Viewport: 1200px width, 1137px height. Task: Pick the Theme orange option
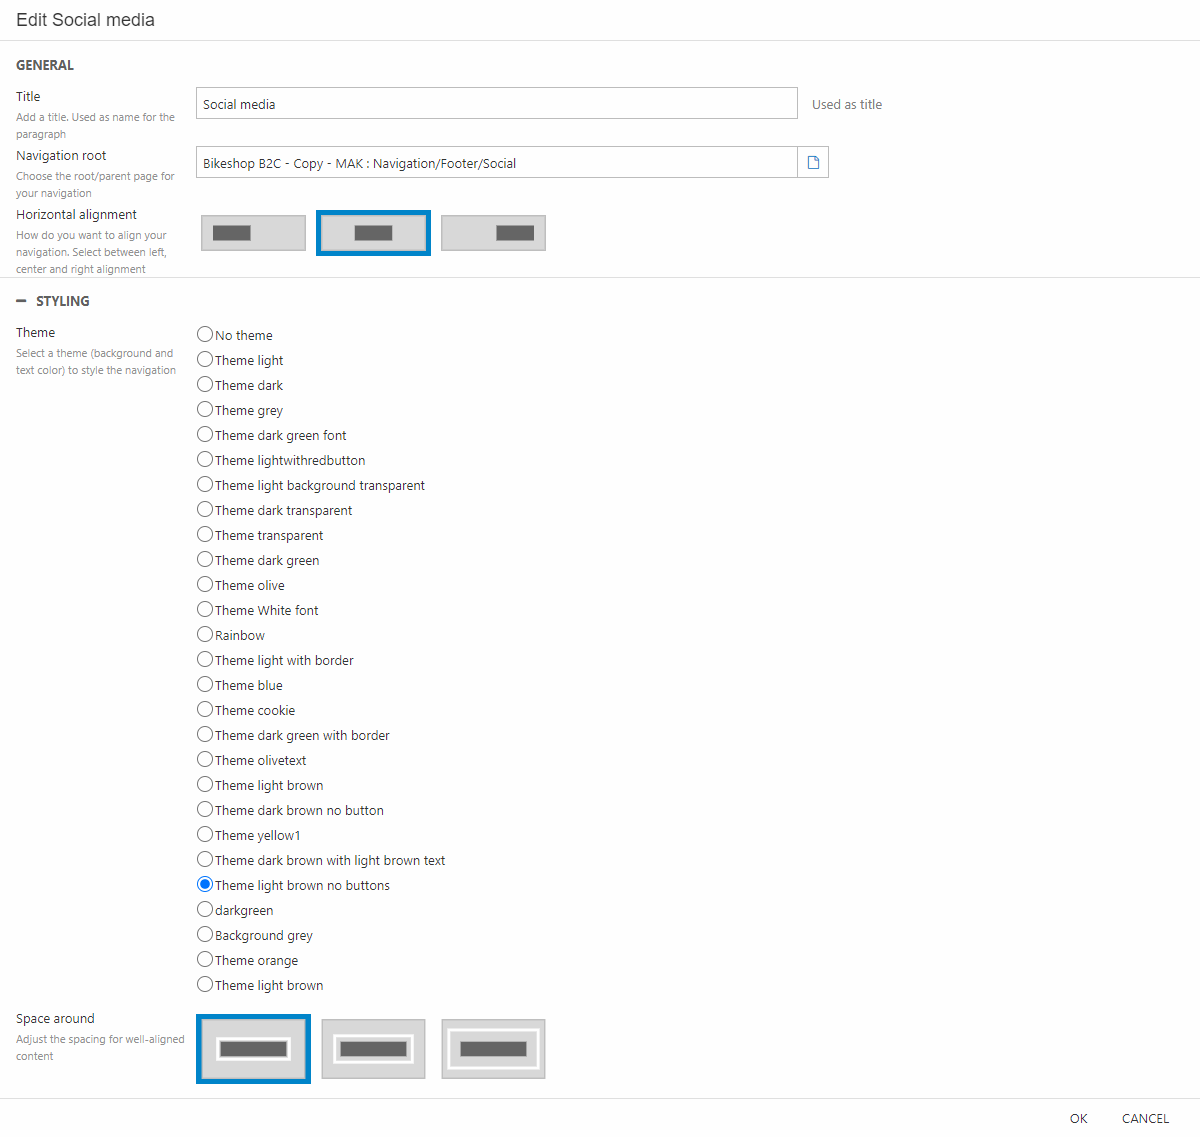(x=205, y=960)
